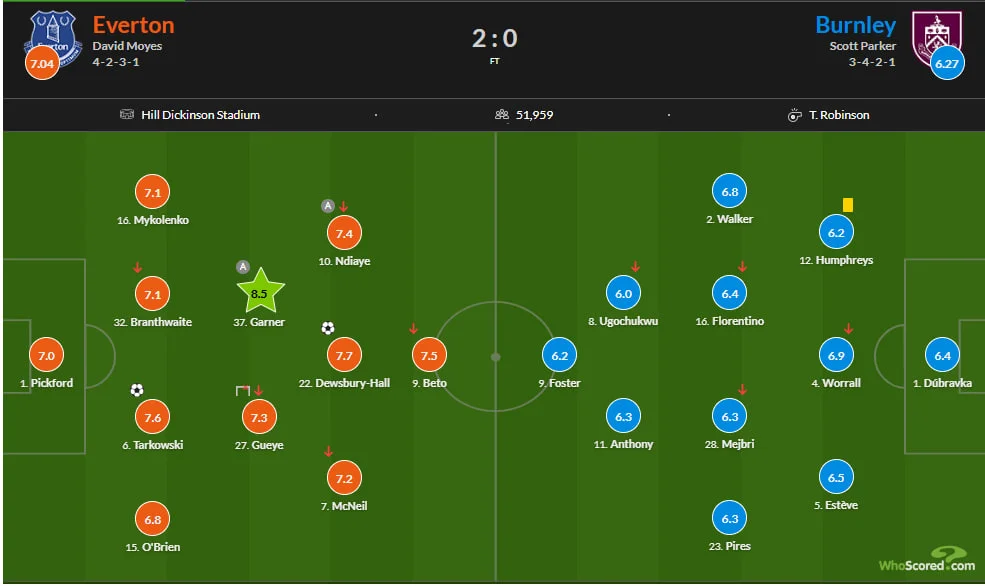The height and width of the screenshot is (586, 985).
Task: Click the Burnley club crest
Action: coord(937,36)
